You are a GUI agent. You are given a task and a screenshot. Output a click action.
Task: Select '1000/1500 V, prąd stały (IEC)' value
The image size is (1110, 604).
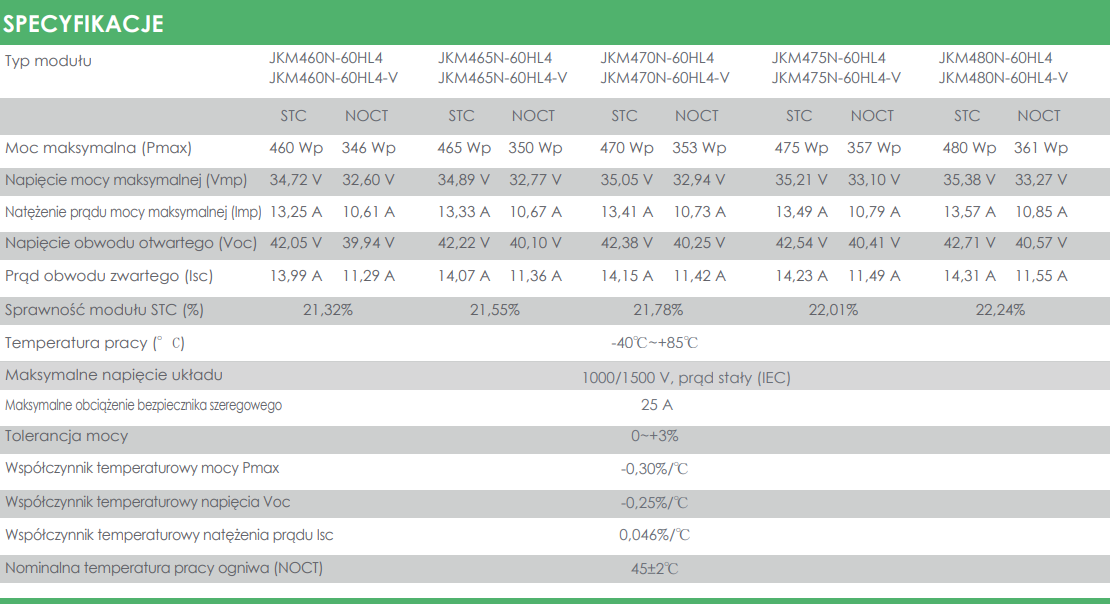pos(686,378)
